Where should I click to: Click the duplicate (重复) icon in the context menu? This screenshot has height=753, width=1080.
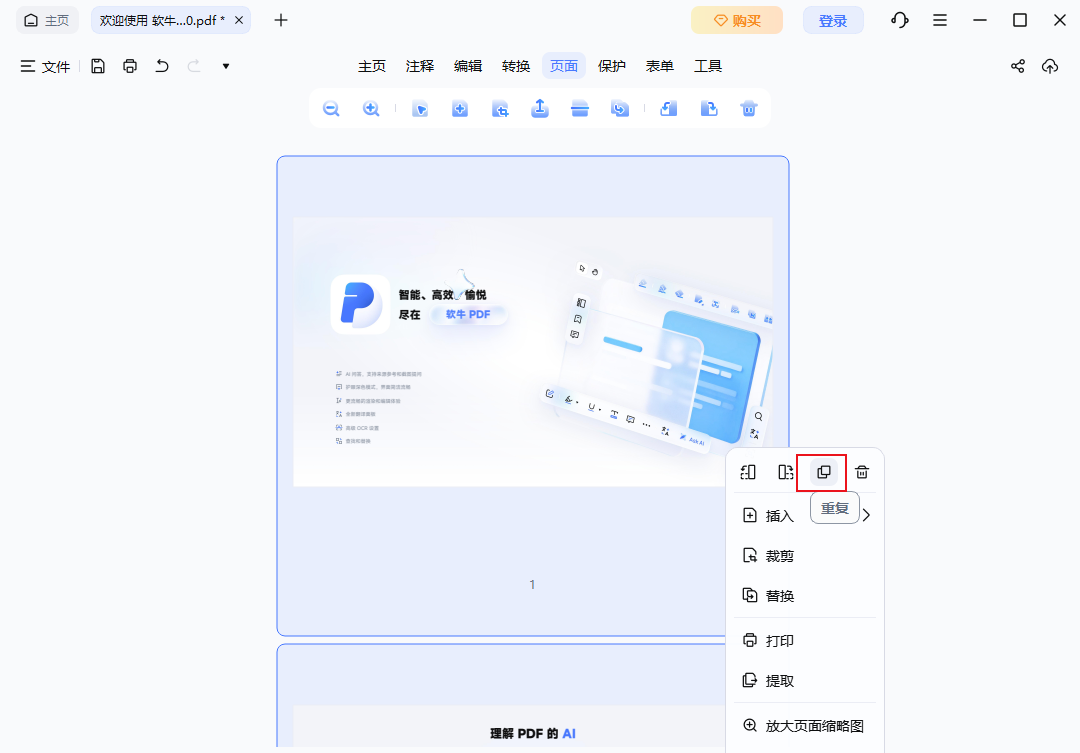[x=823, y=472]
